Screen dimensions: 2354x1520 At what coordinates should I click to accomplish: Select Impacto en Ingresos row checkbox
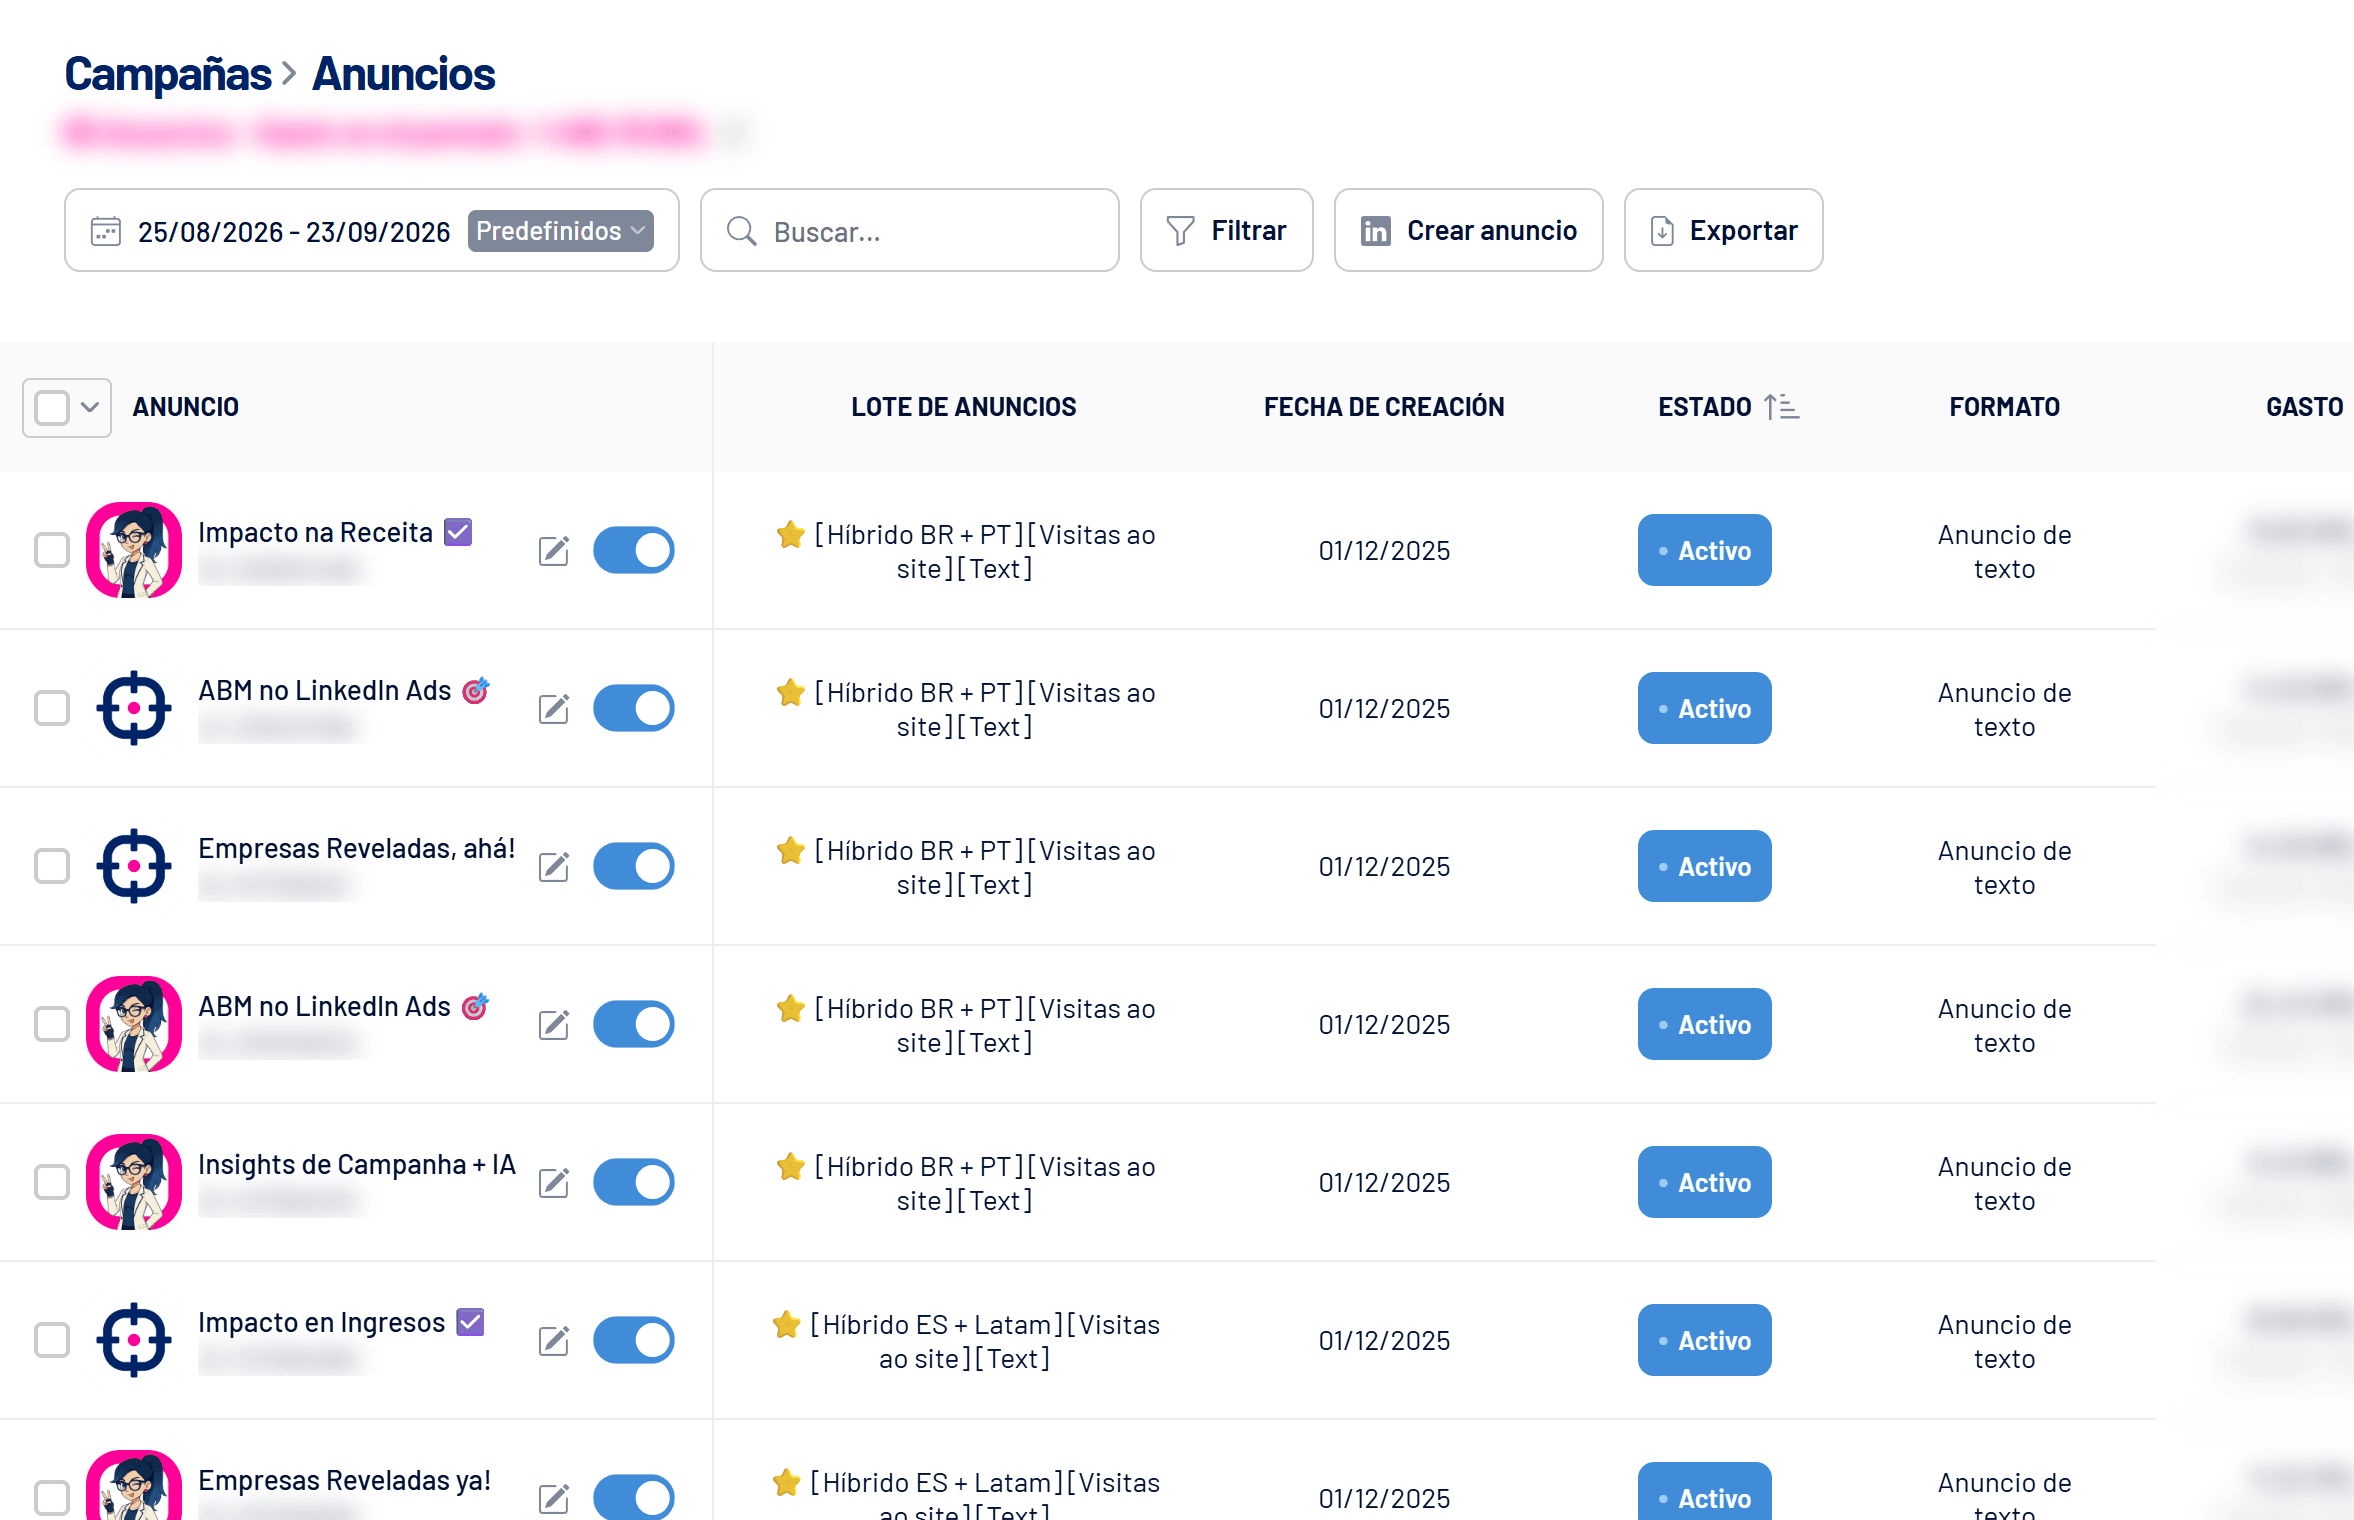pos(52,1340)
